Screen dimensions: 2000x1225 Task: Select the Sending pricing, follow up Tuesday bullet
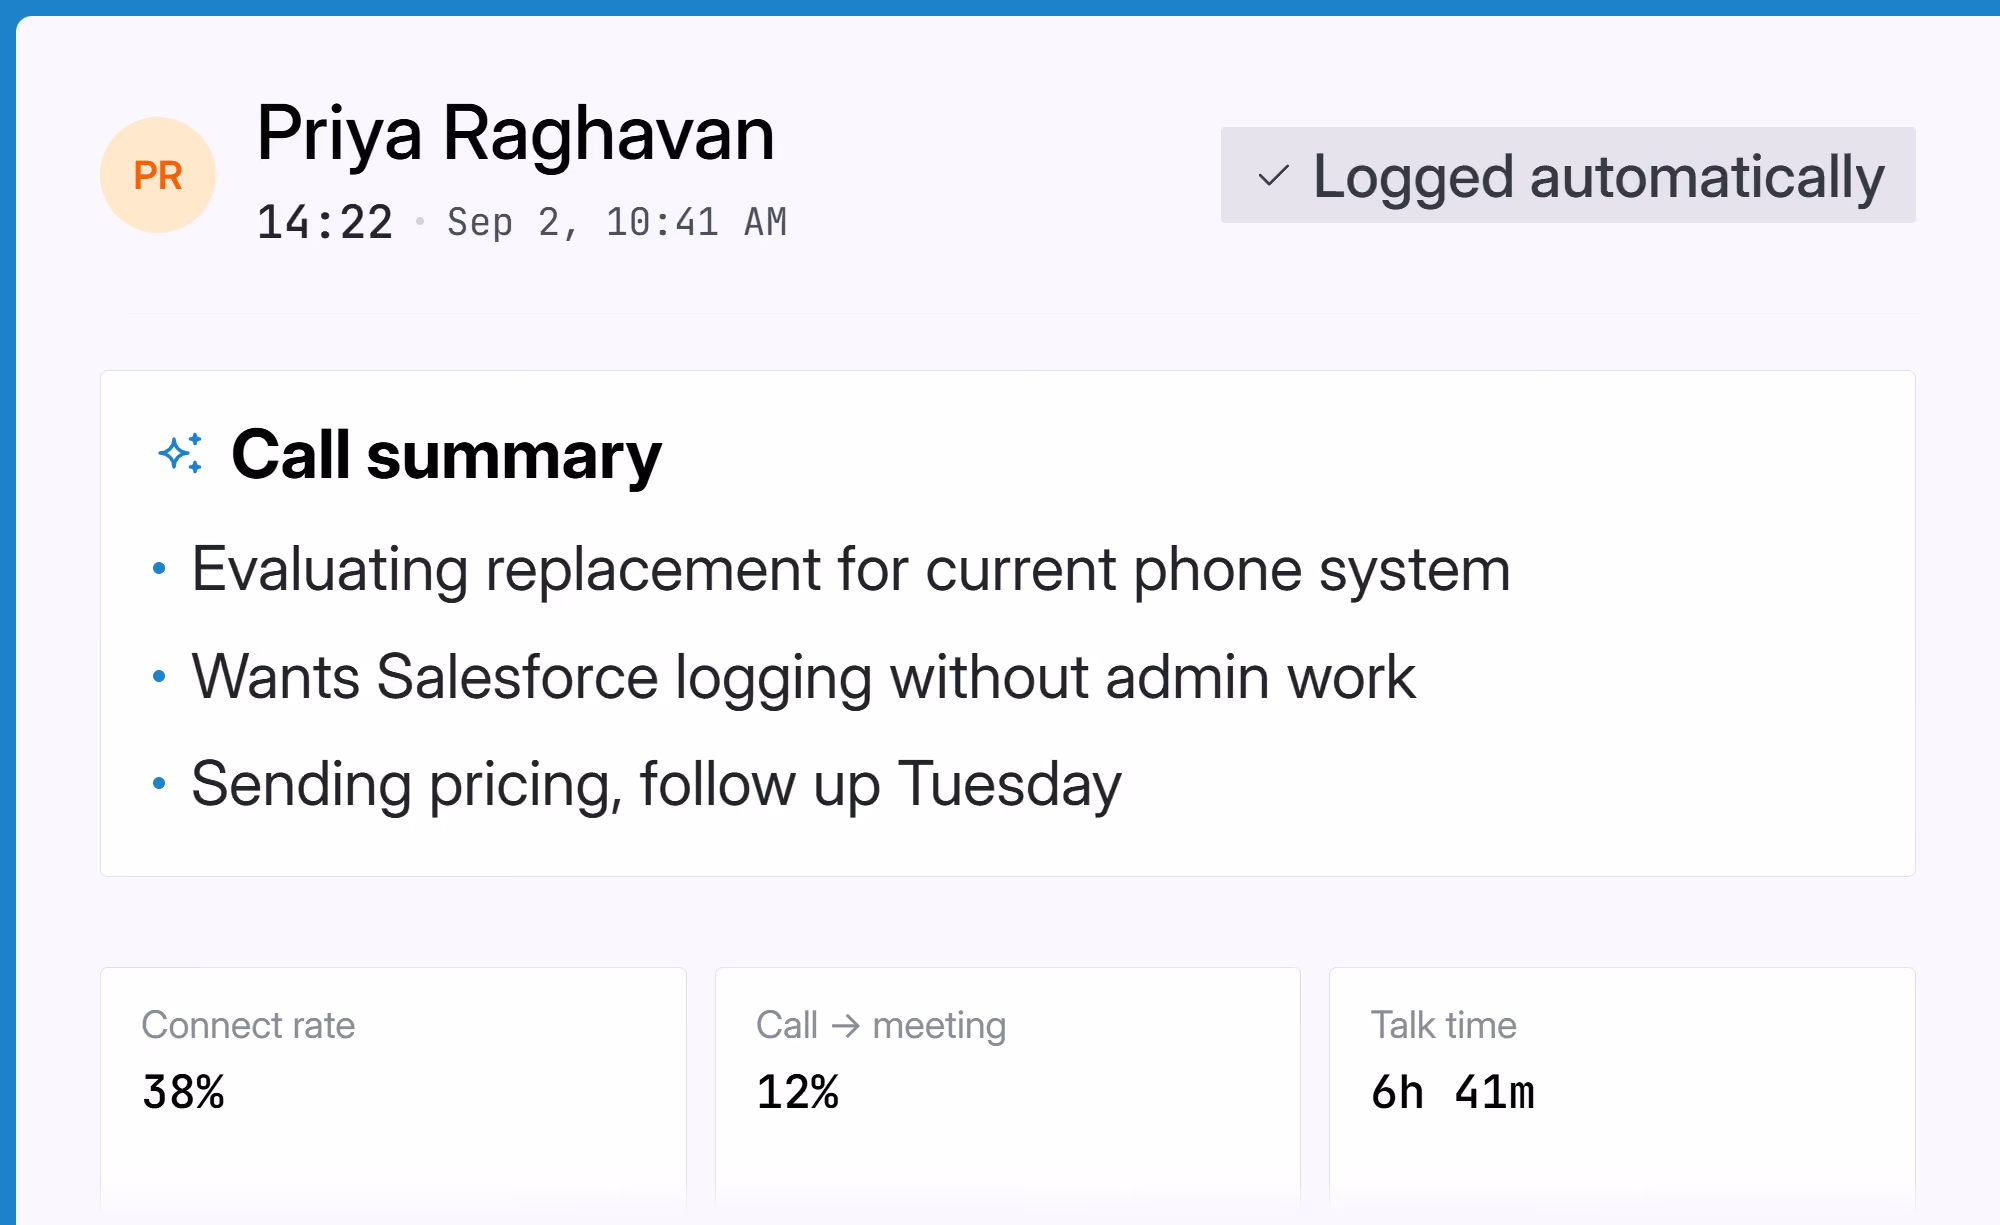click(x=656, y=784)
